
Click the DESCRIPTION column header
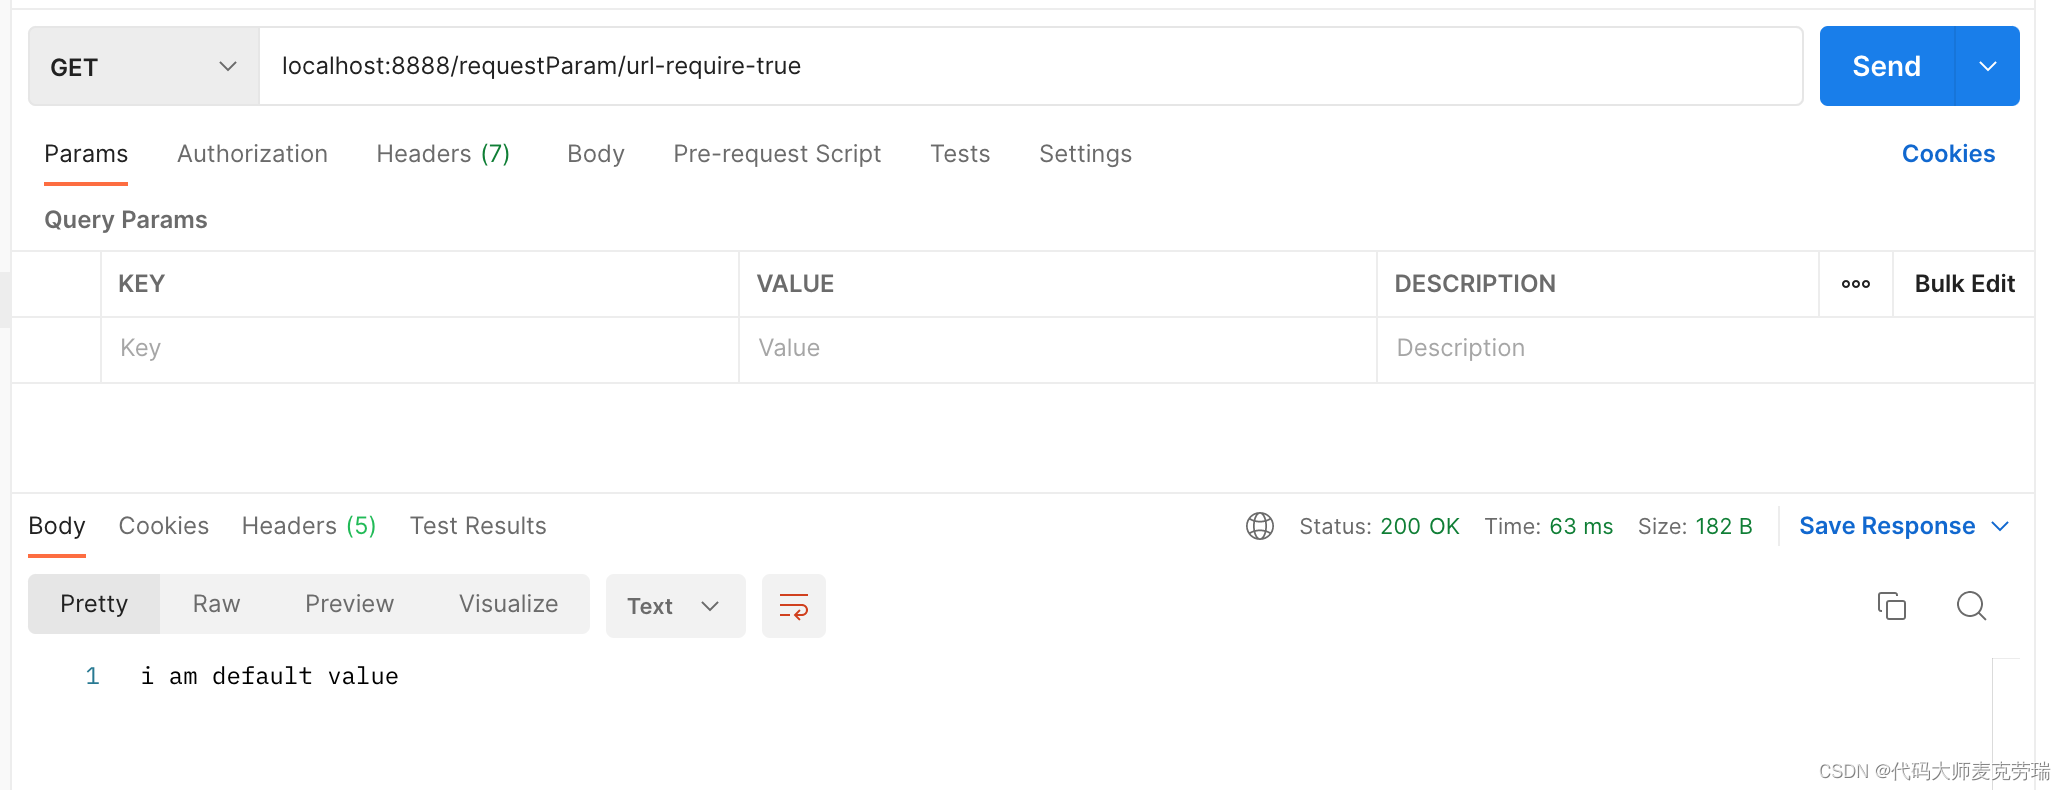click(x=1475, y=284)
